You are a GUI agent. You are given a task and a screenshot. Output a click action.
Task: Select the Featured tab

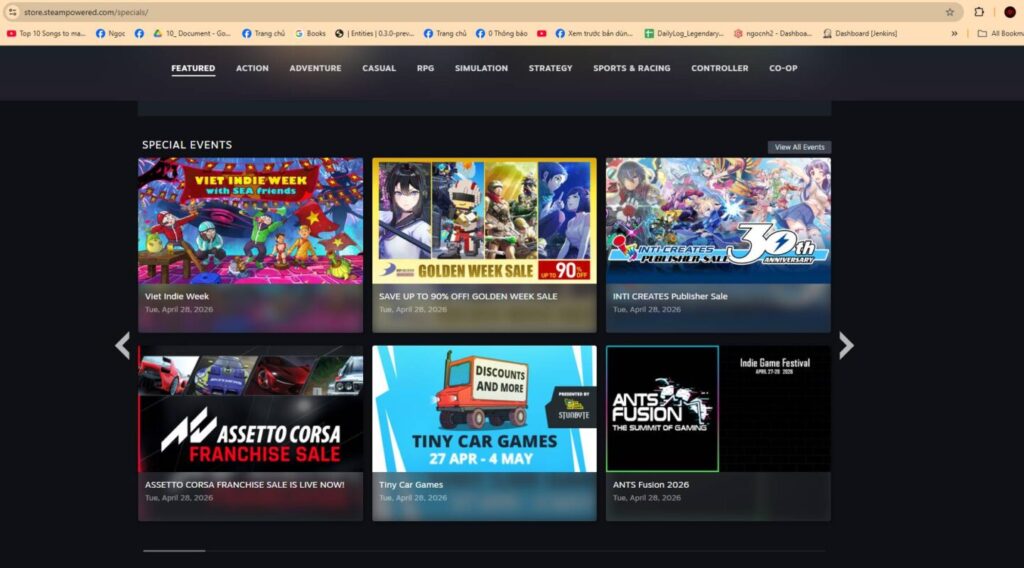(193, 68)
